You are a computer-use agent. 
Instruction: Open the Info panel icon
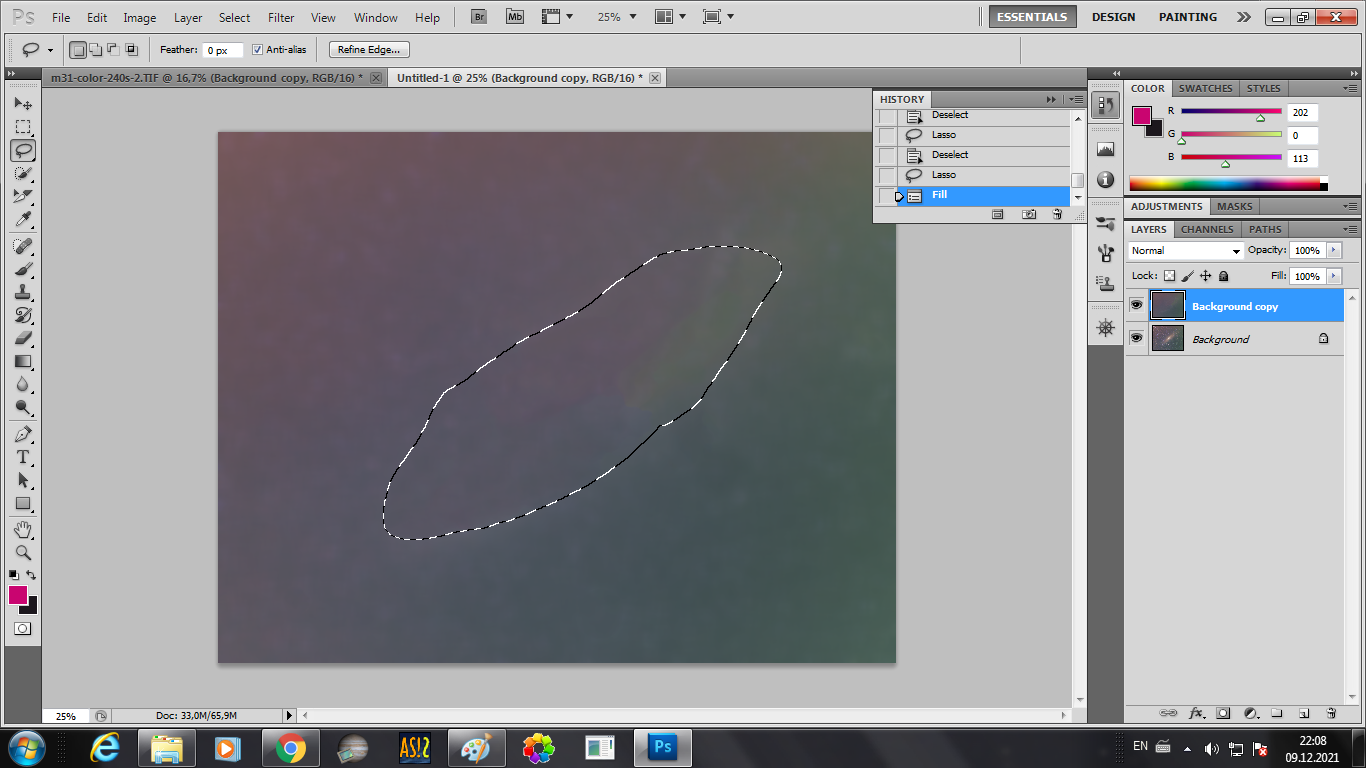coord(1105,179)
